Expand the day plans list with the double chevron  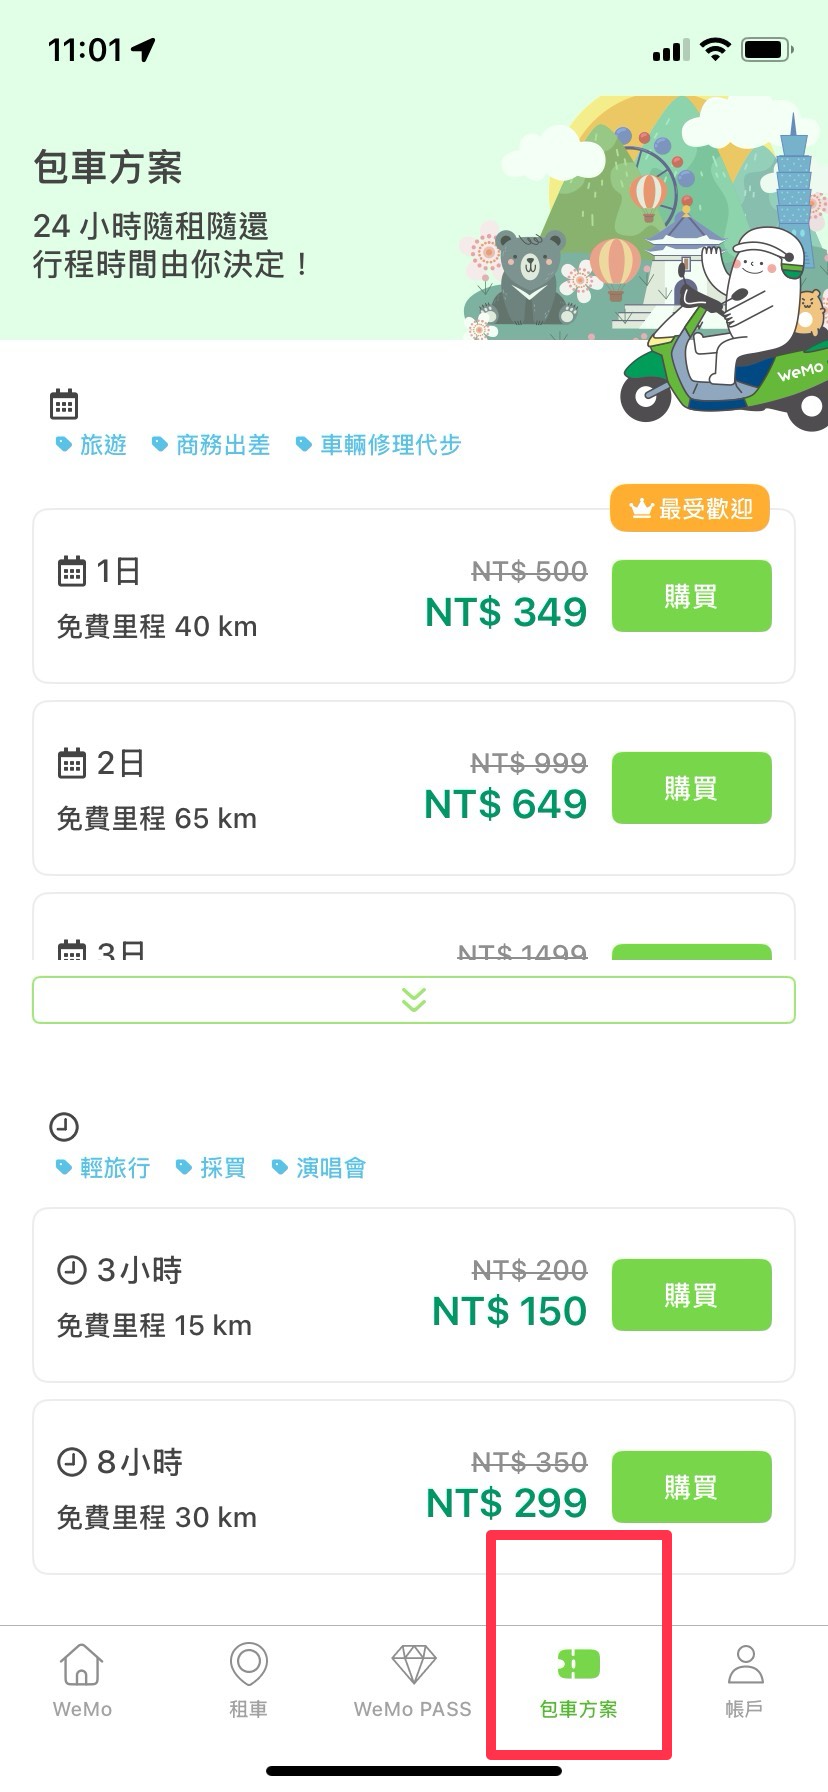click(414, 1000)
